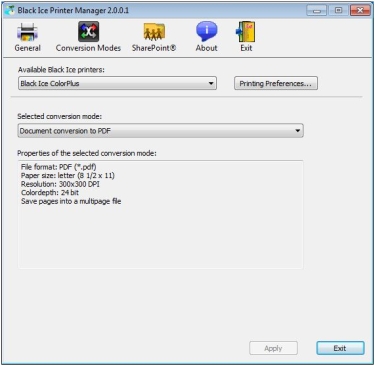Close the Printer Manager window

[360, 11]
